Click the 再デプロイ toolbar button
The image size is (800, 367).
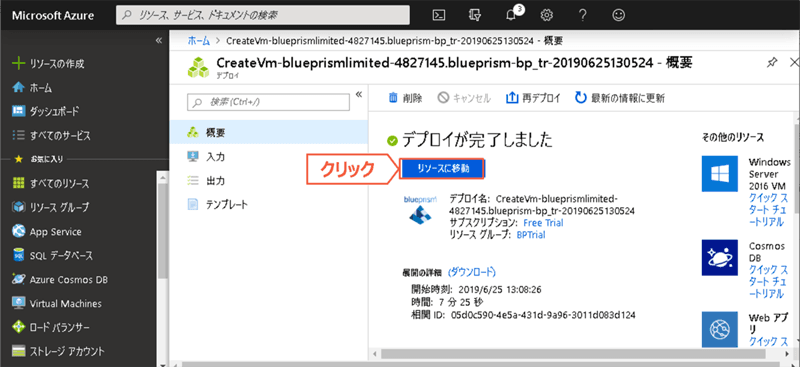point(533,98)
